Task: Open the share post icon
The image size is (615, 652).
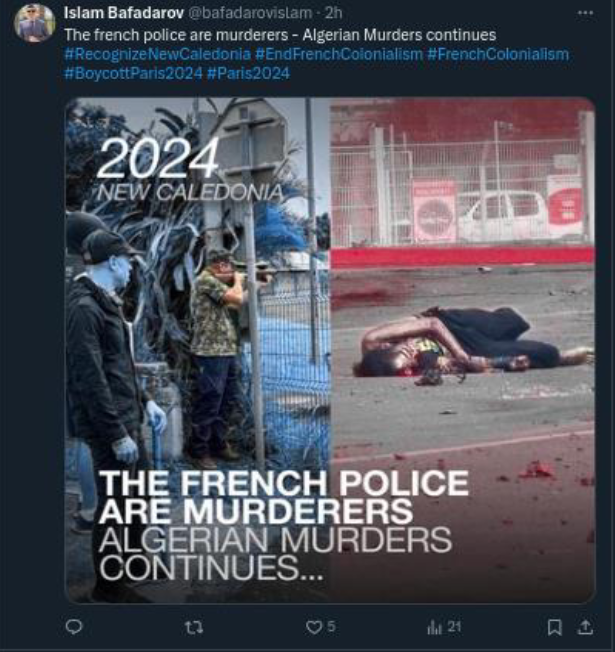Action: point(585,627)
